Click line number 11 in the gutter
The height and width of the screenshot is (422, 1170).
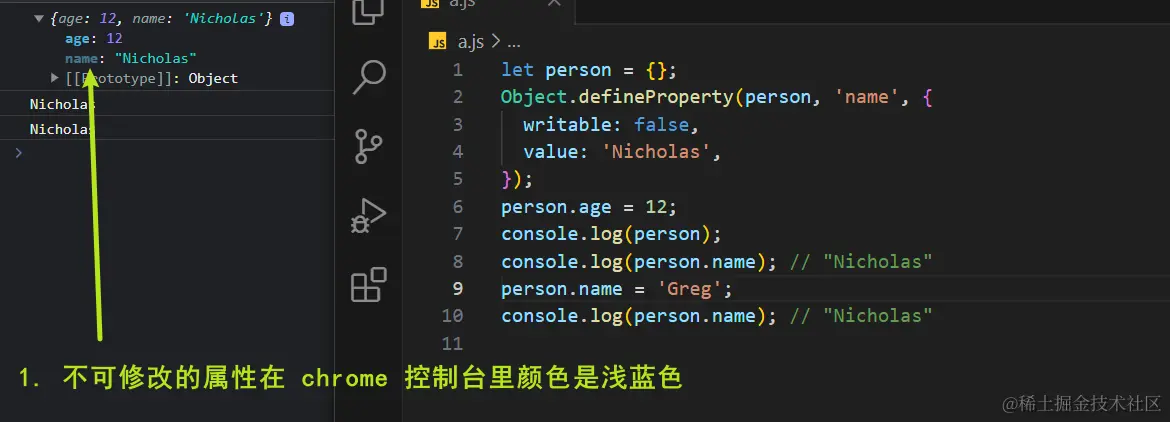[x=452, y=344]
